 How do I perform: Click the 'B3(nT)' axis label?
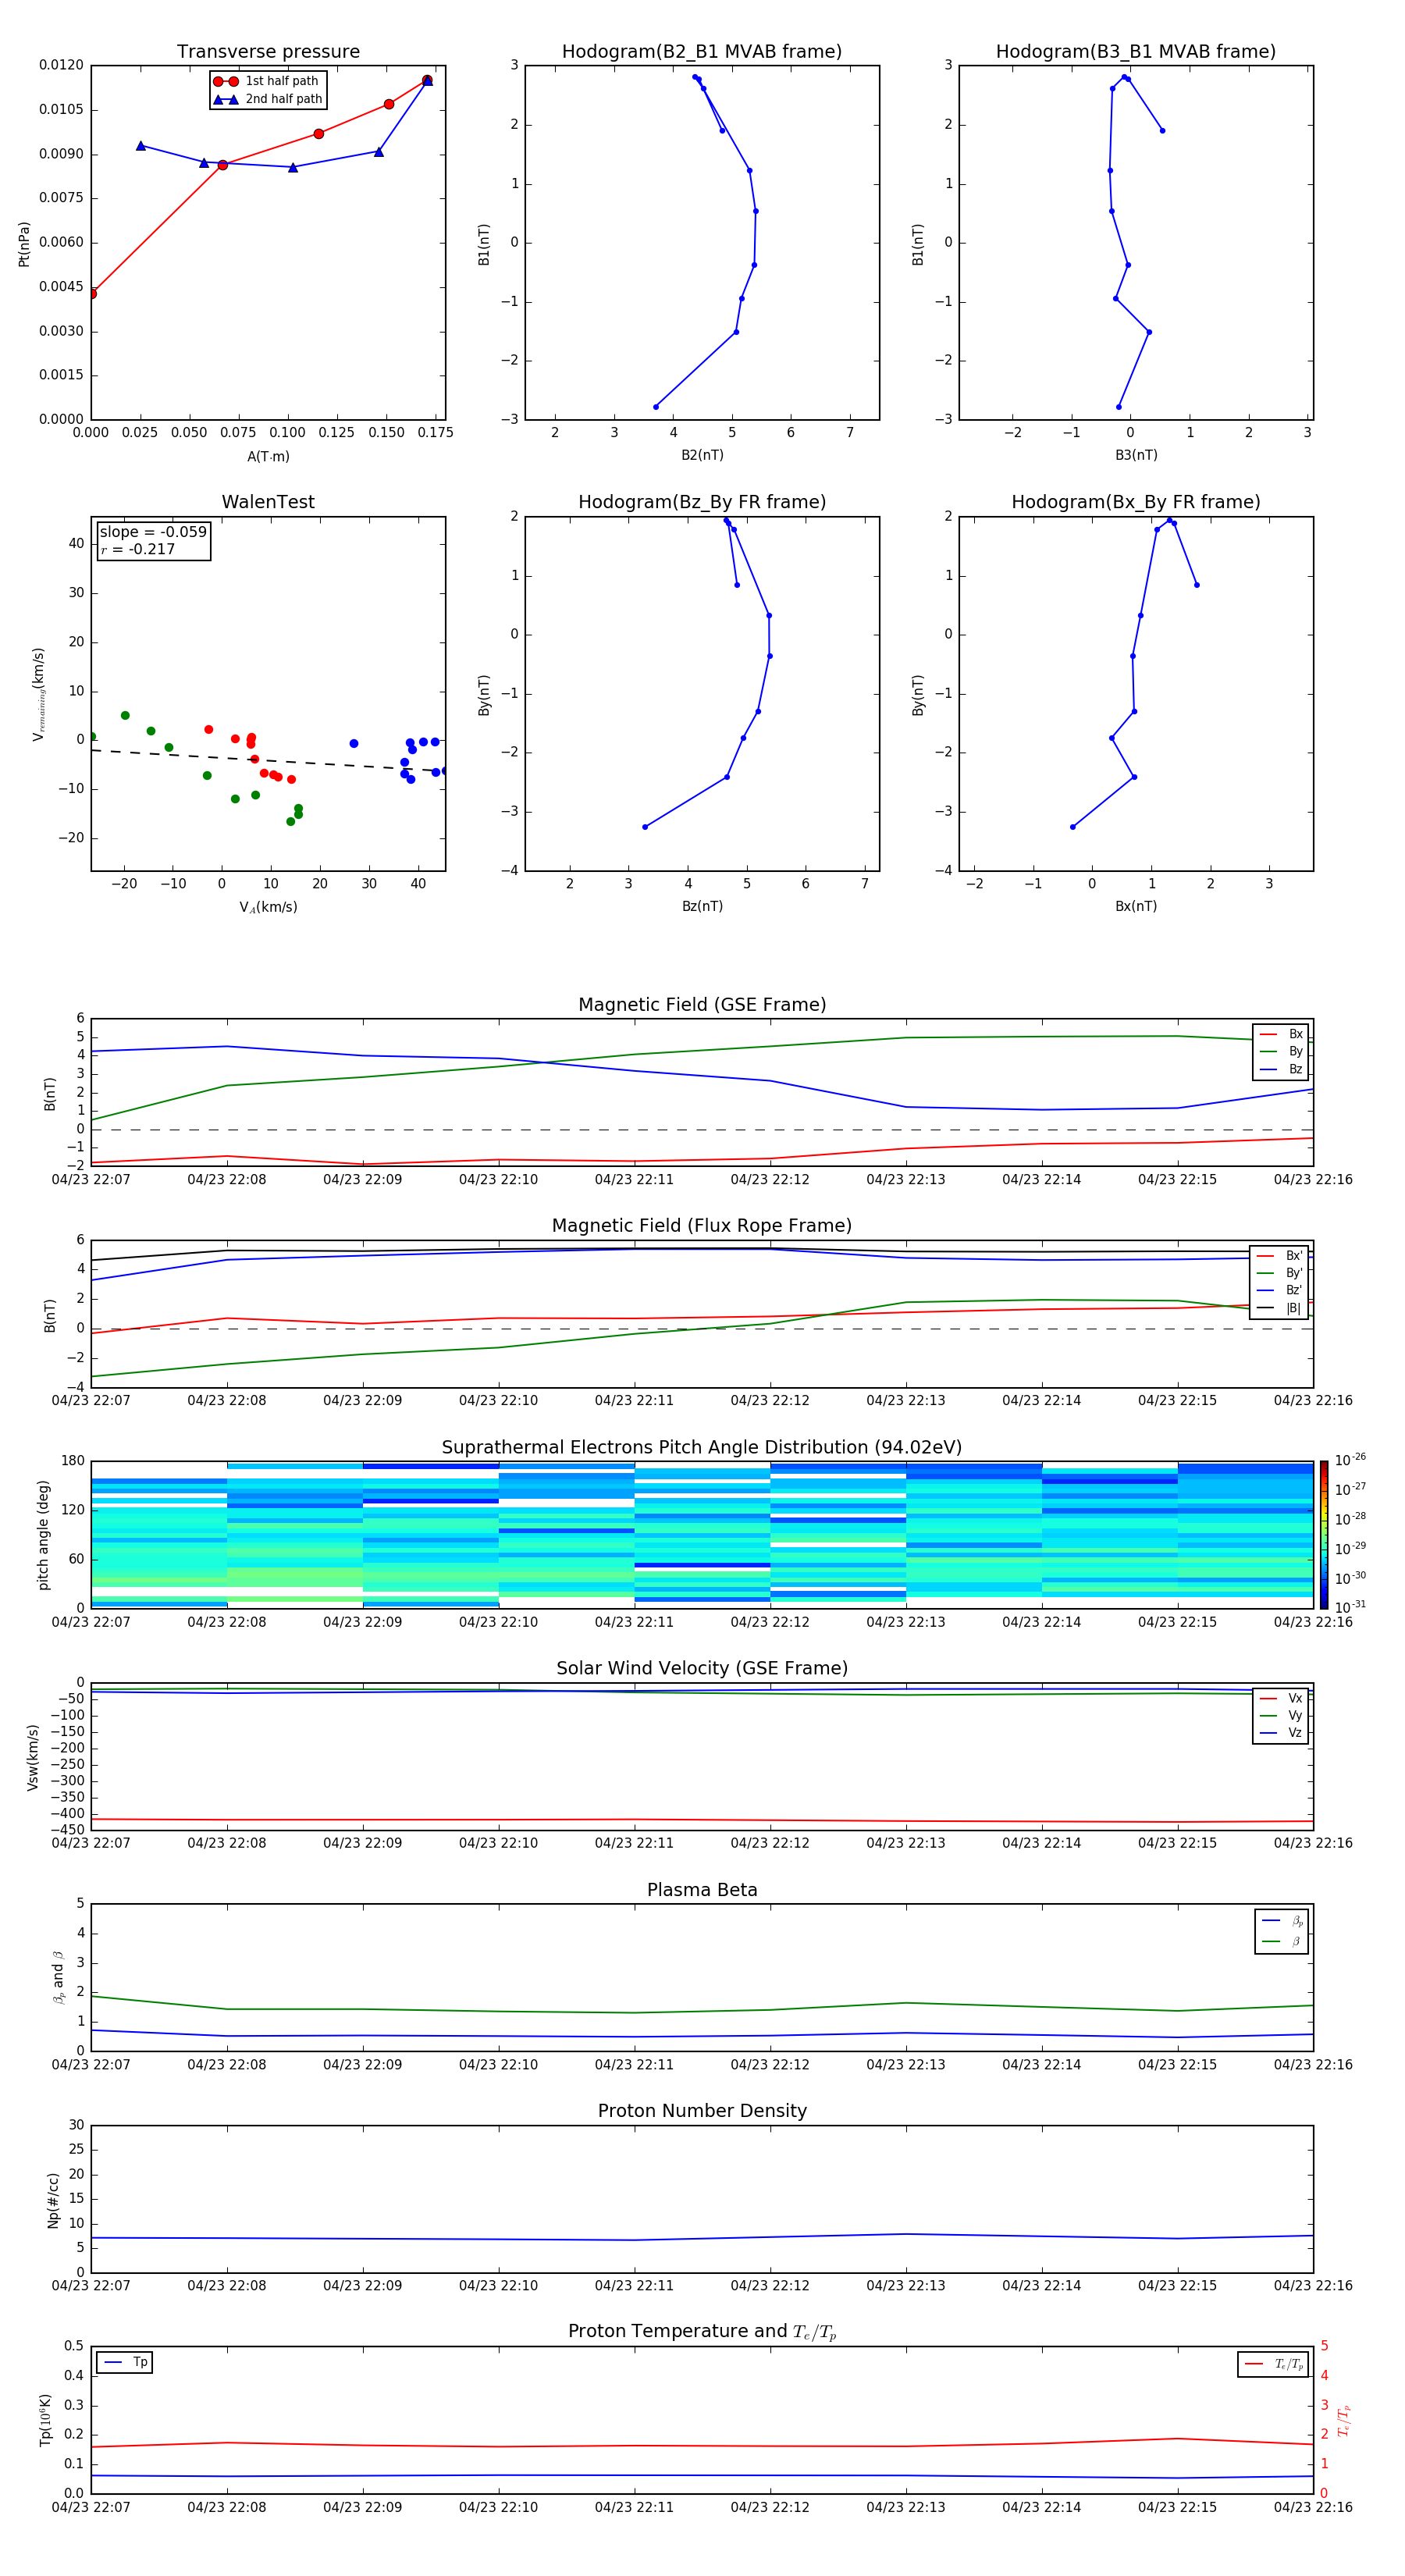(x=1136, y=455)
